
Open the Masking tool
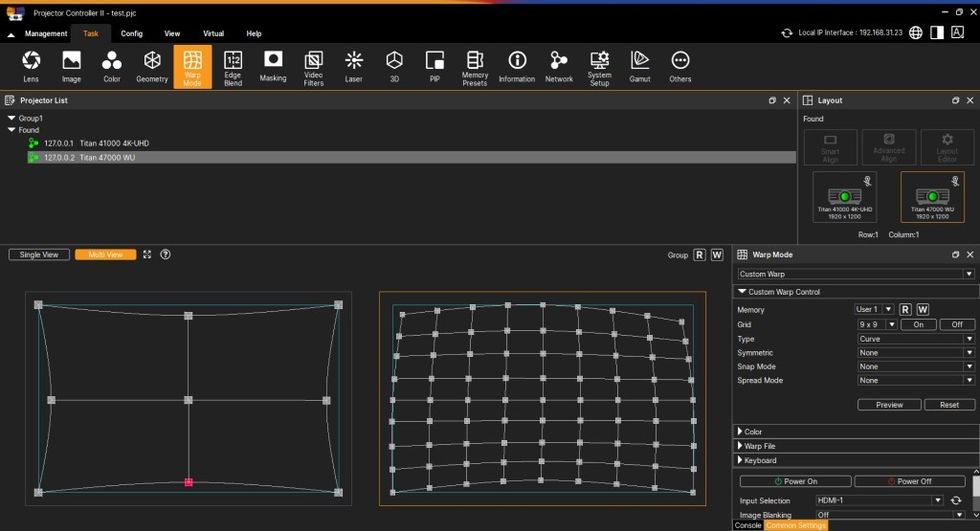[x=273, y=66]
